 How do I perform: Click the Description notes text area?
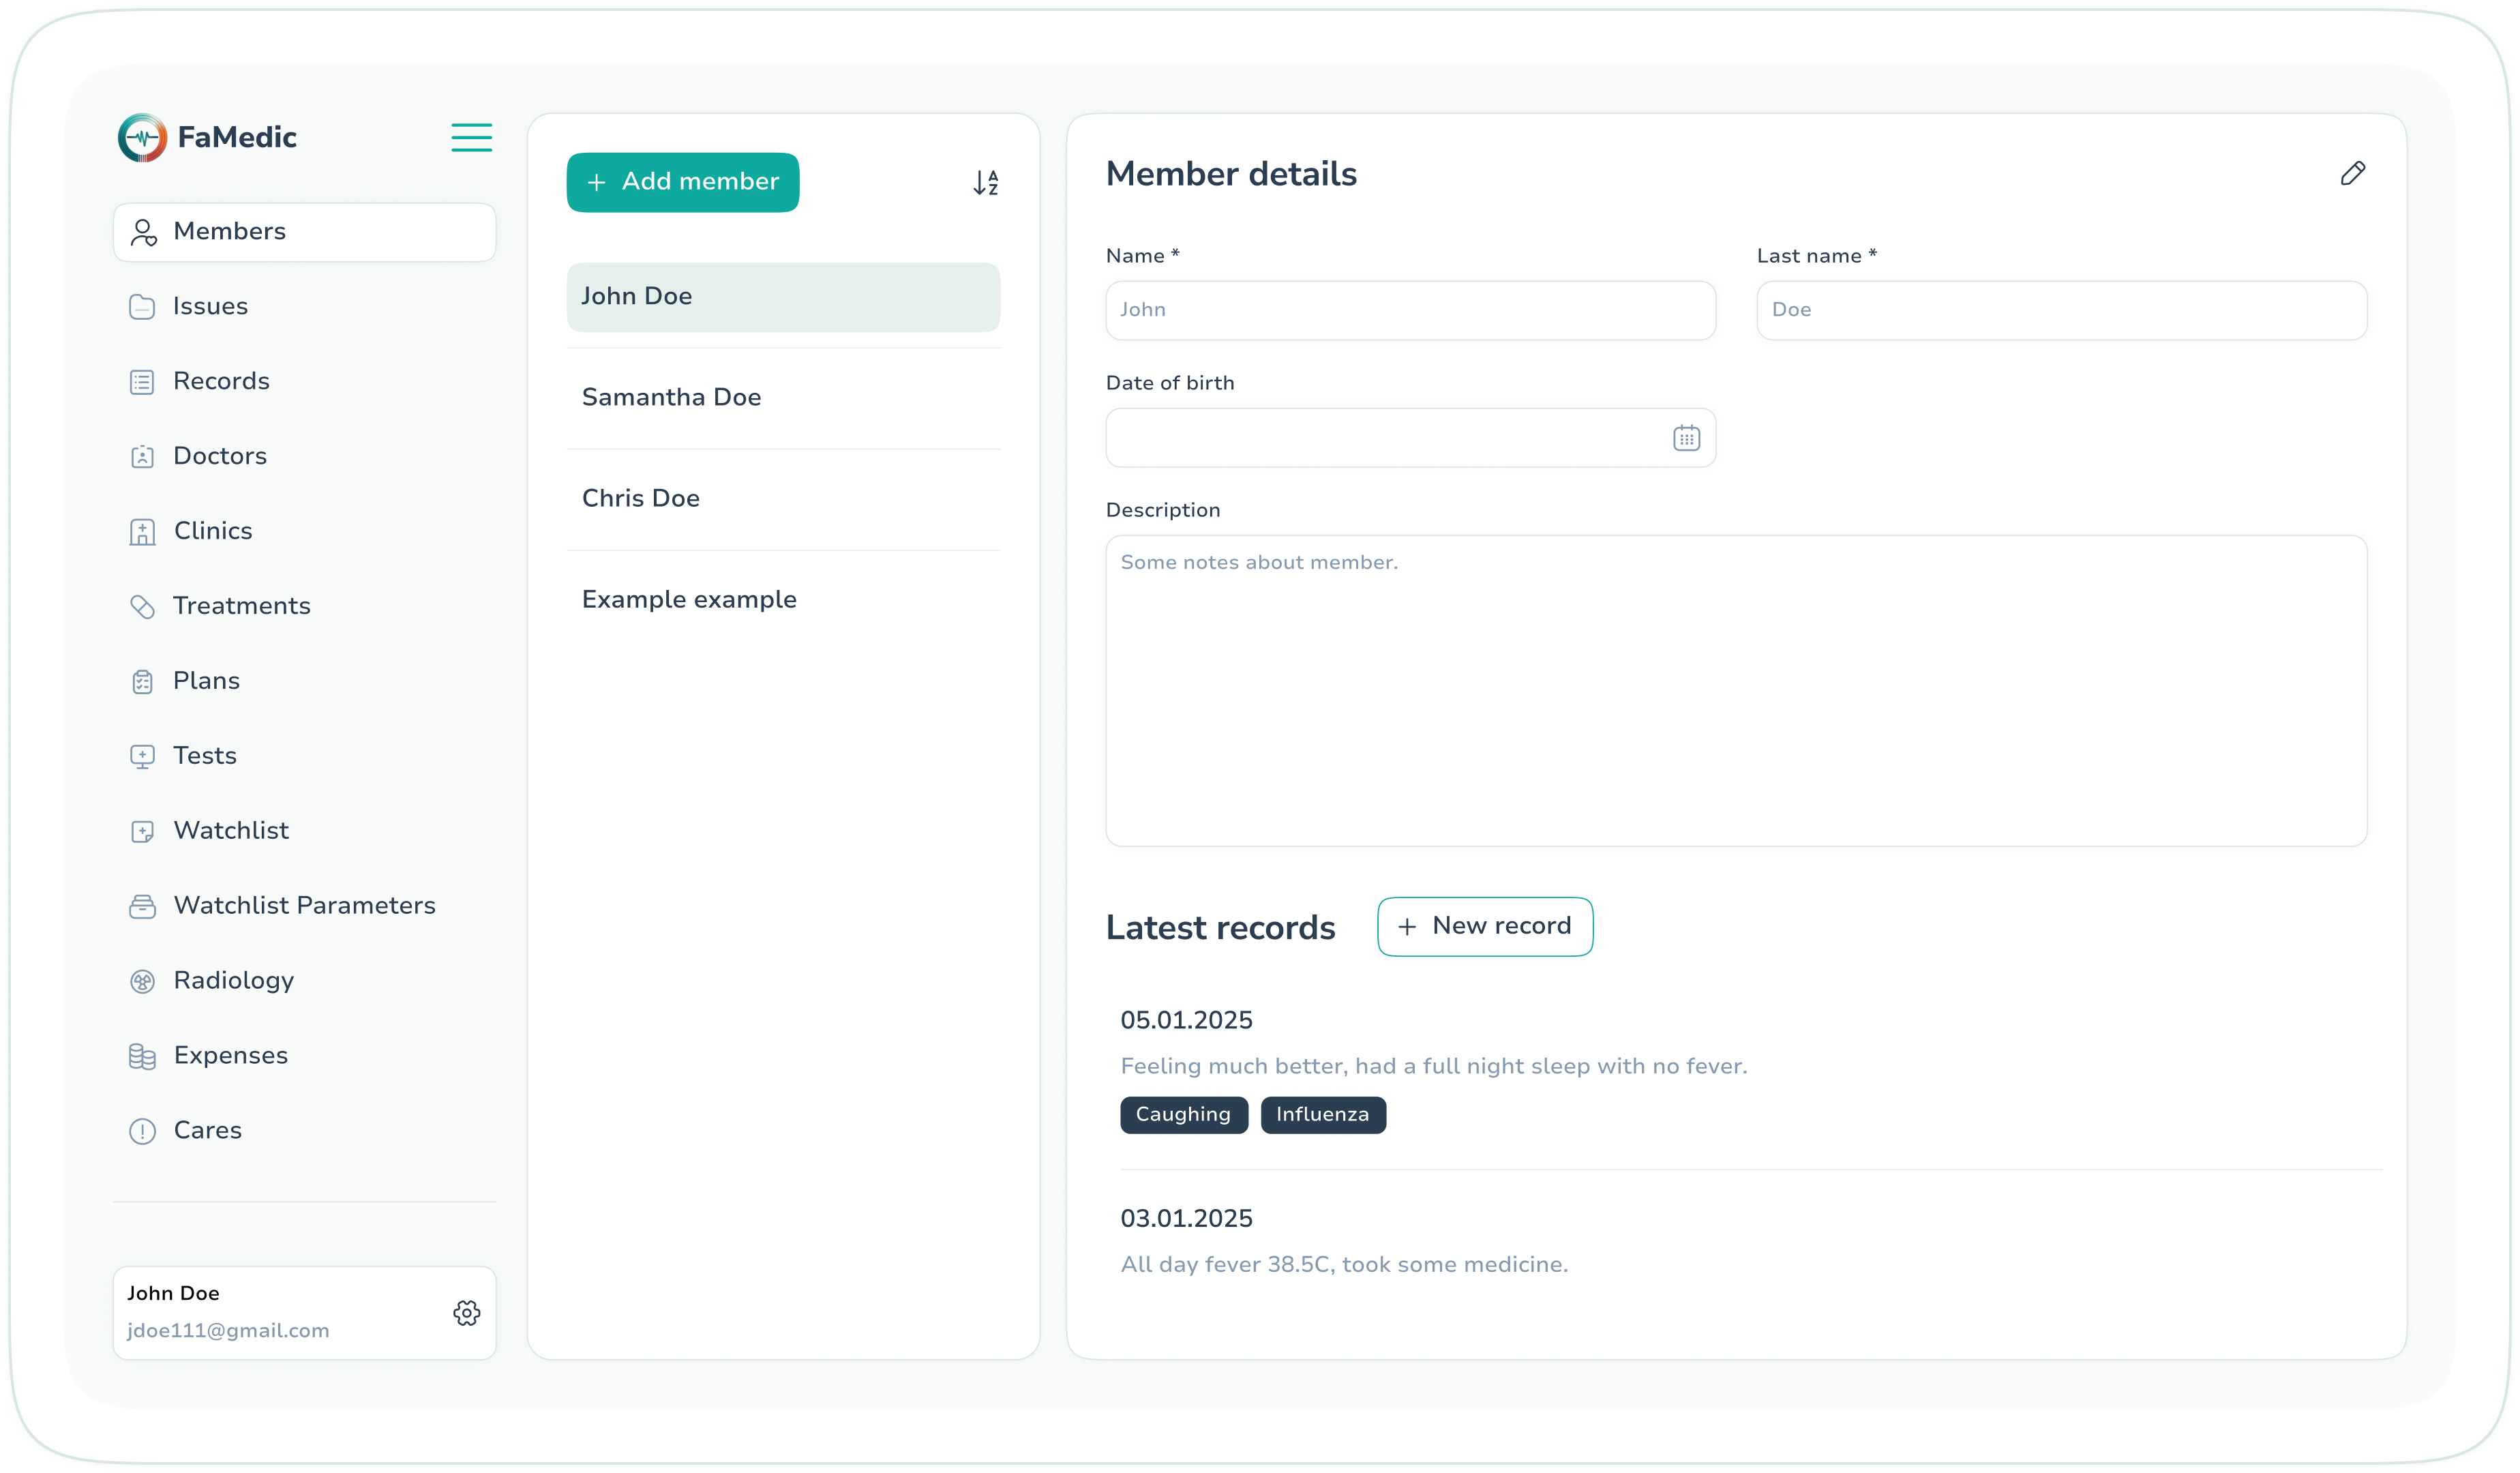[x=1736, y=691]
